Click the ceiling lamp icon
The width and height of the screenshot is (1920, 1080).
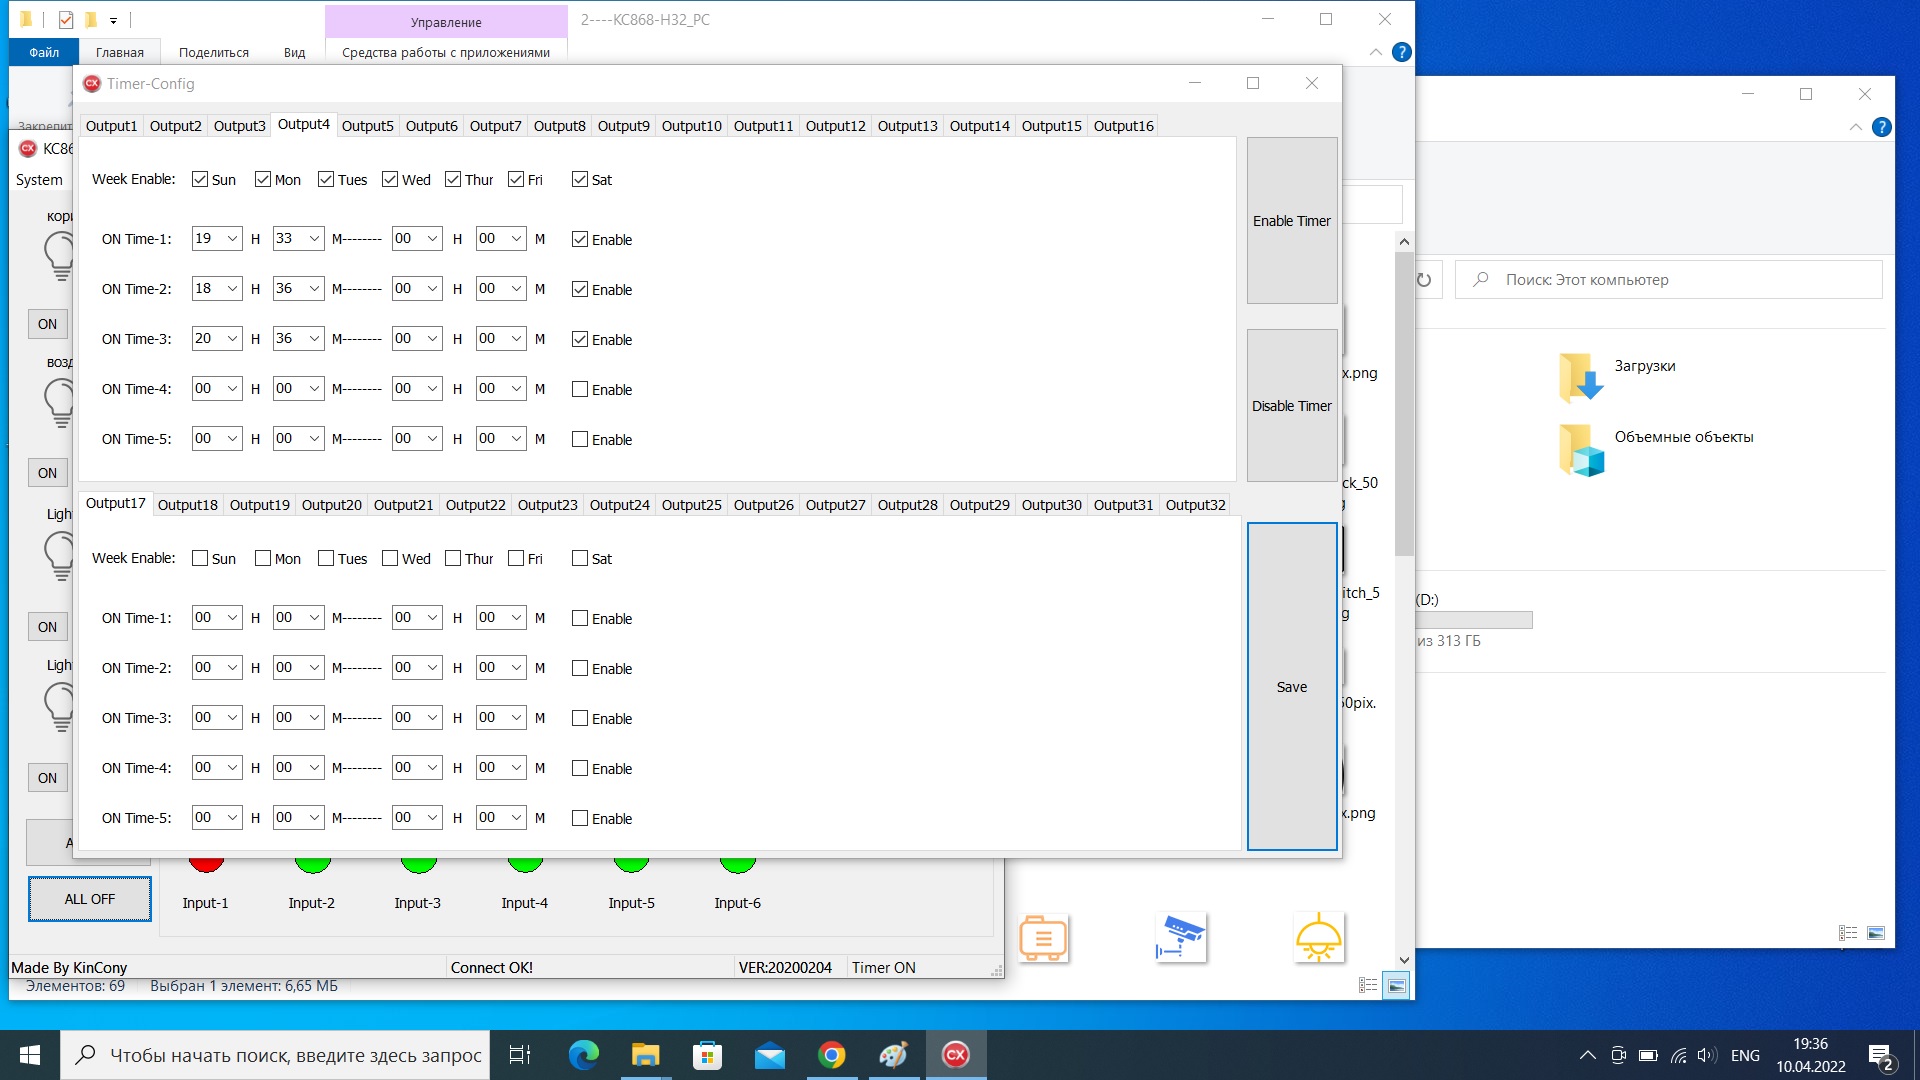click(x=1318, y=938)
